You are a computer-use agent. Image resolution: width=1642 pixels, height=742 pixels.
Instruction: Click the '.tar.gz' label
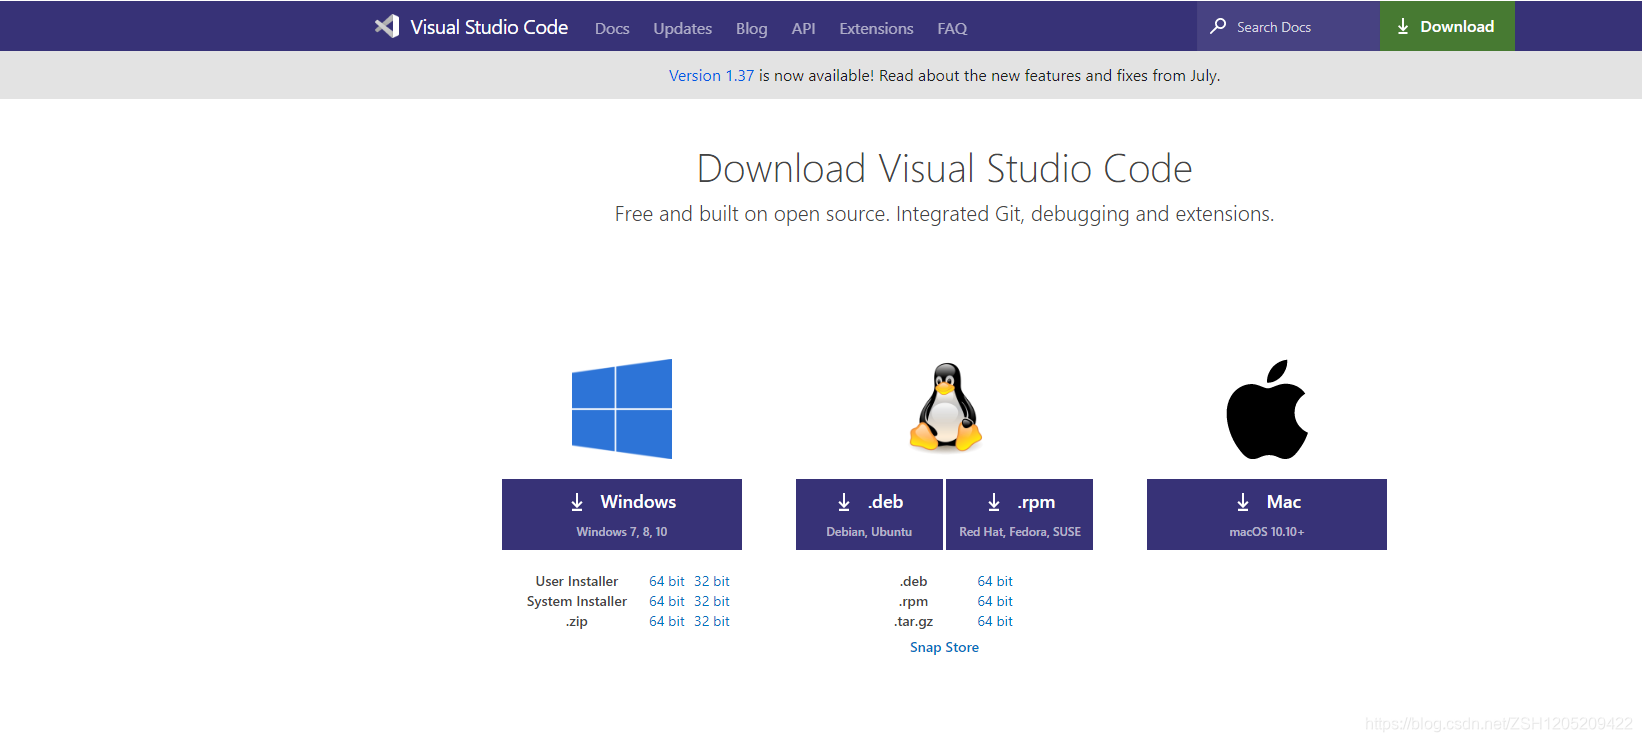click(913, 621)
